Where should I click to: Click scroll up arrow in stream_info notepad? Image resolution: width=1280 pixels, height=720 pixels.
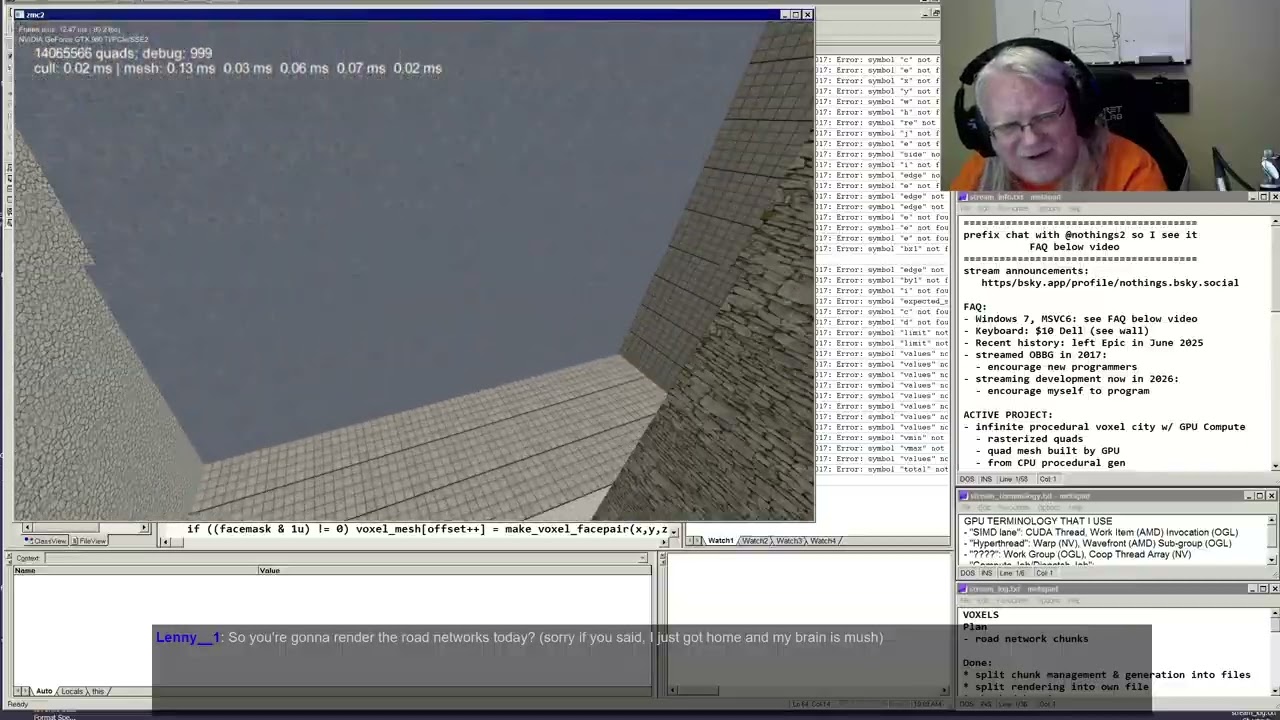(1273, 219)
